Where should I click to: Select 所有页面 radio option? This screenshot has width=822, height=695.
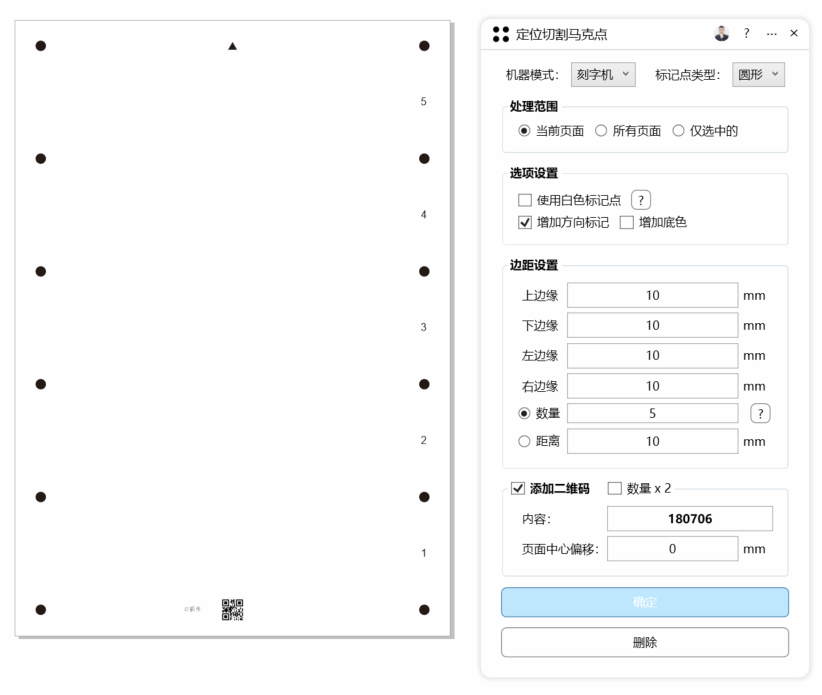tap(601, 131)
